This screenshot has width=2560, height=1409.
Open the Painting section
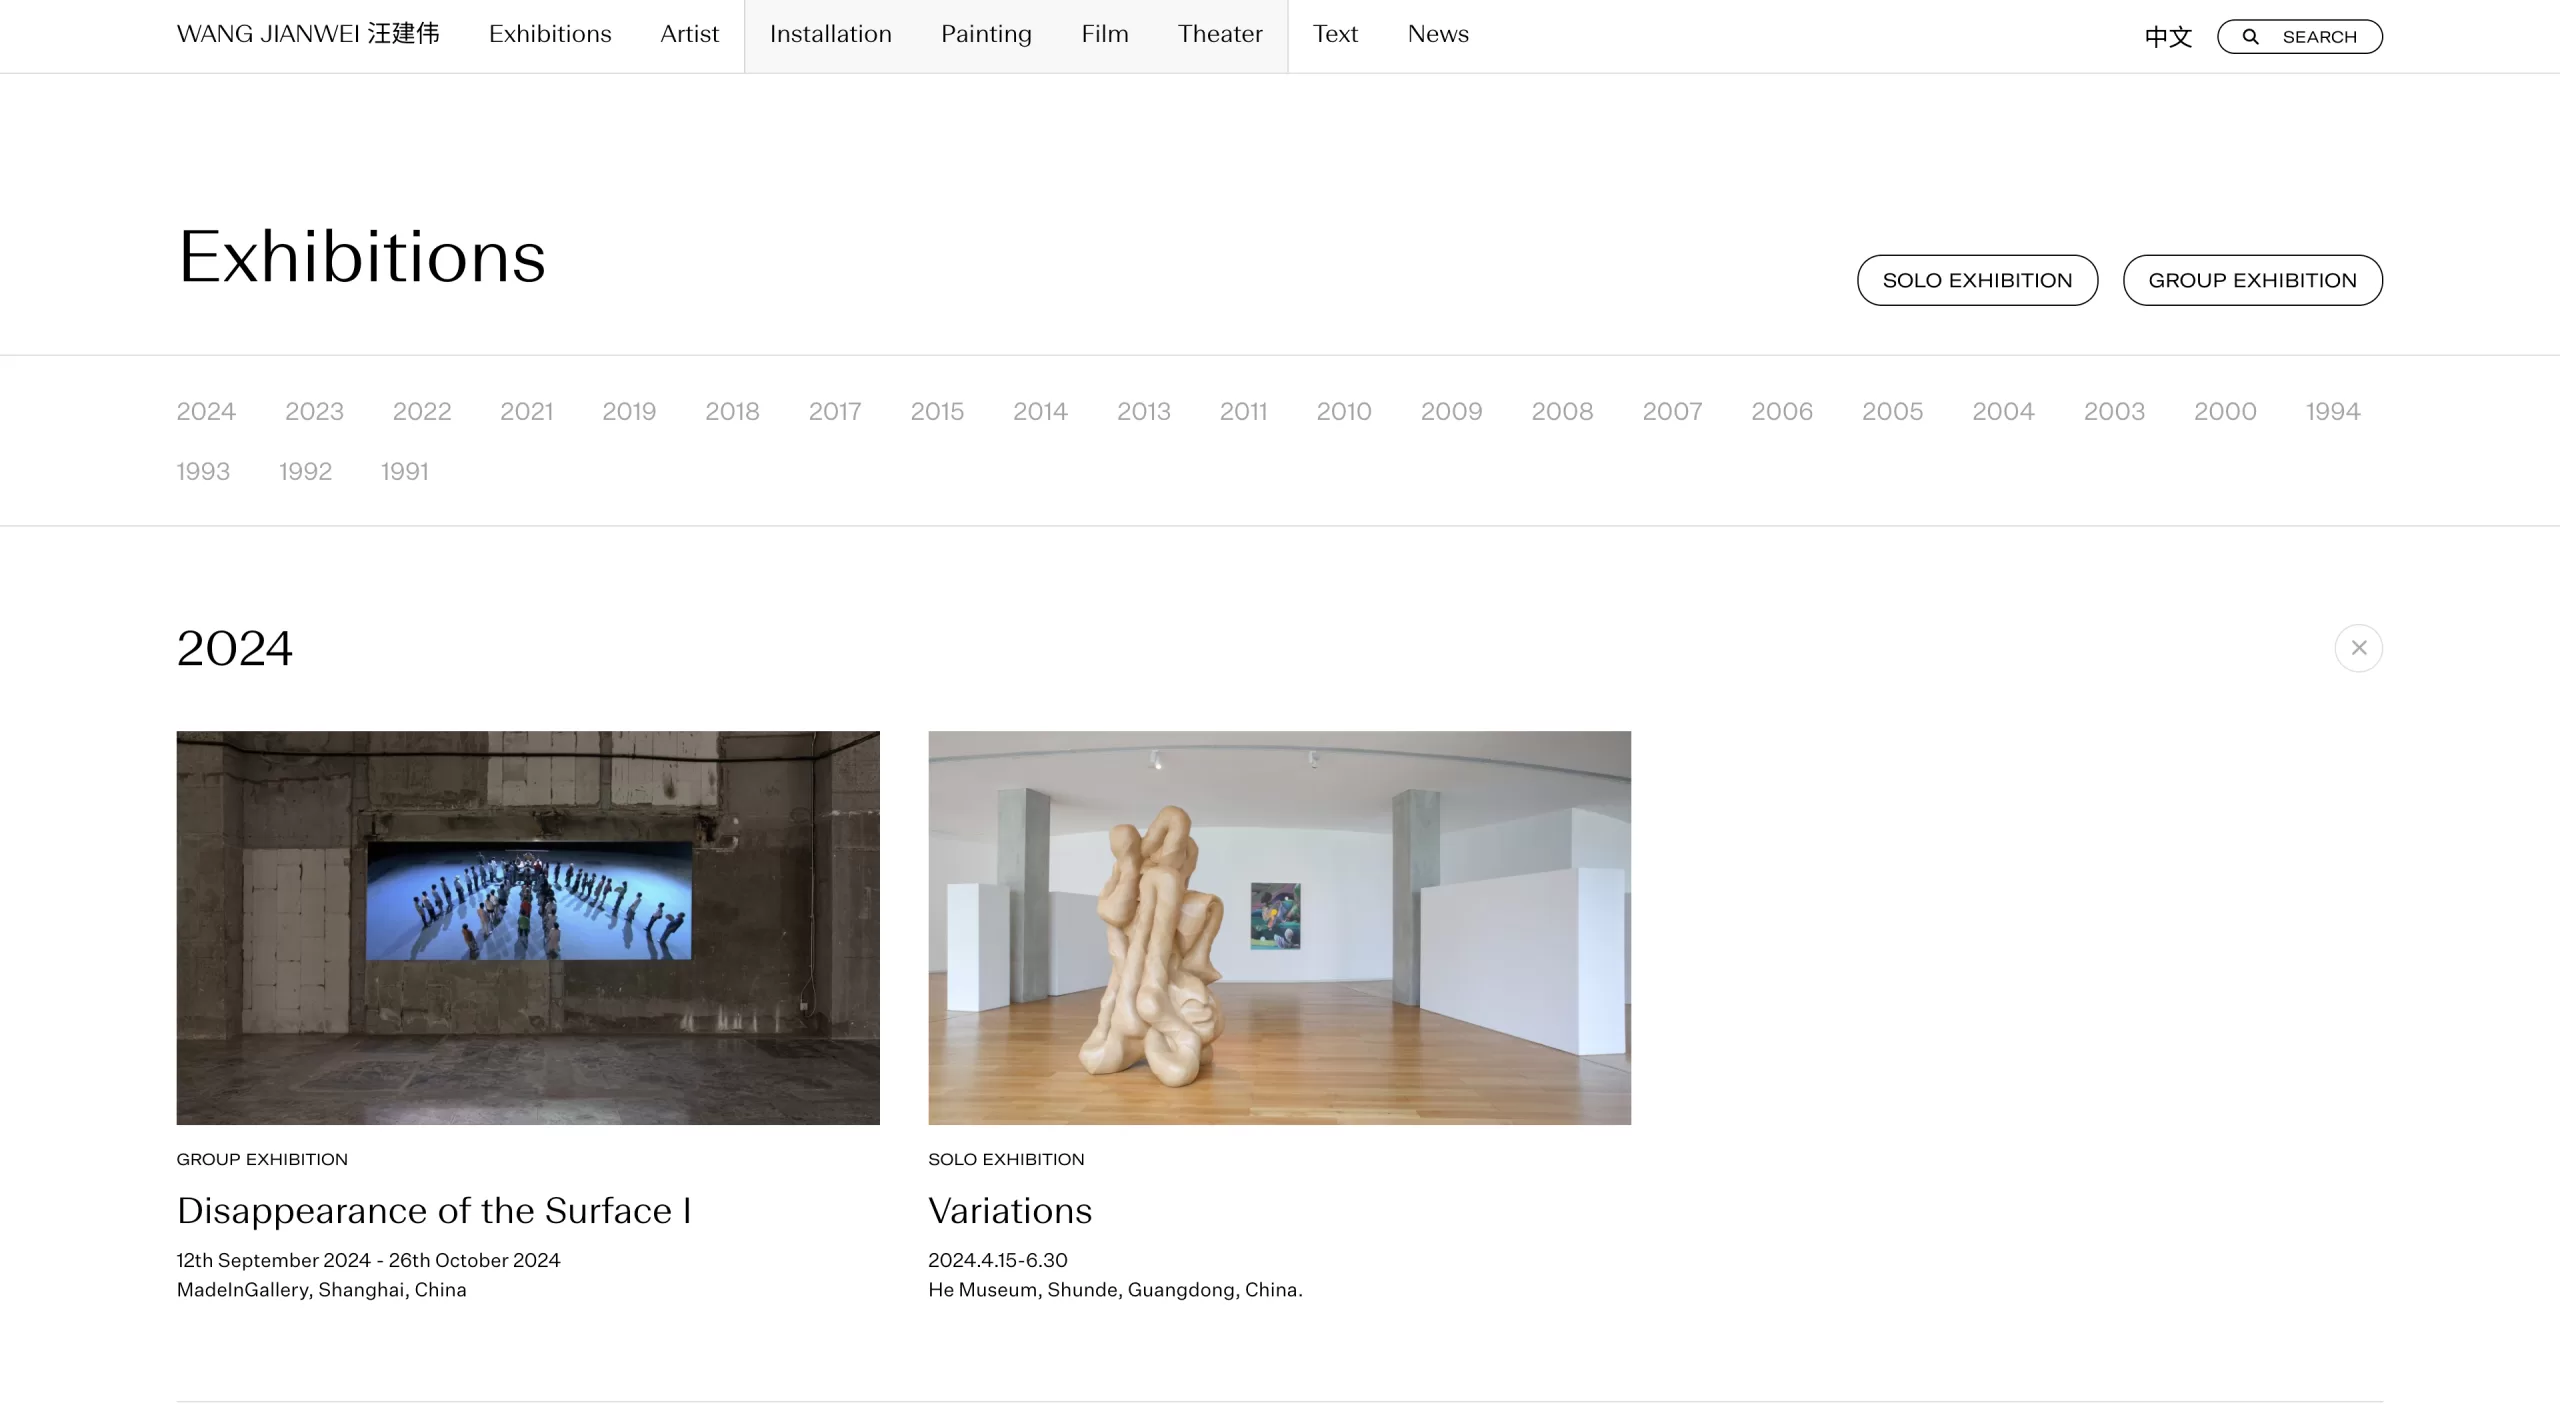[x=986, y=34]
